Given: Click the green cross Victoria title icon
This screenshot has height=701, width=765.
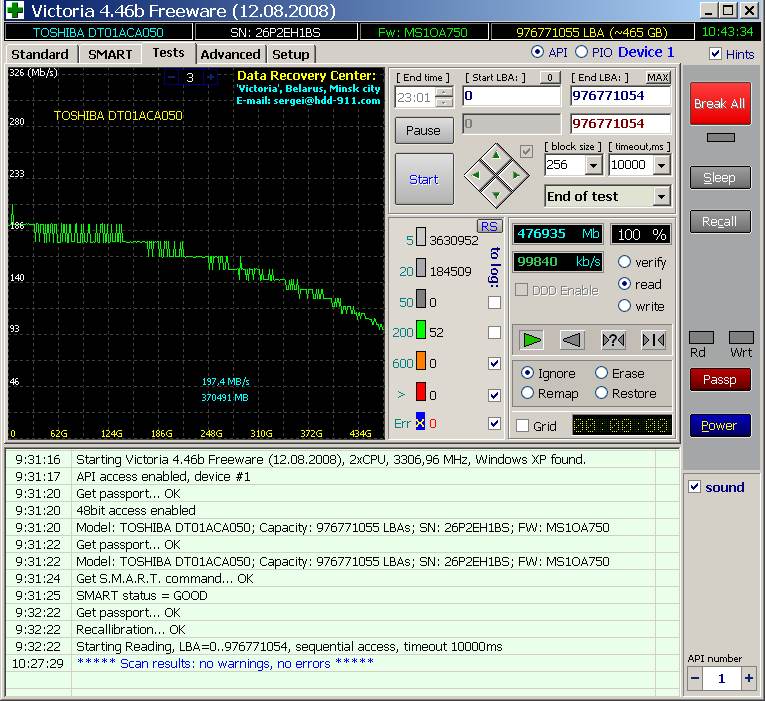Looking at the screenshot, I should 15,10.
